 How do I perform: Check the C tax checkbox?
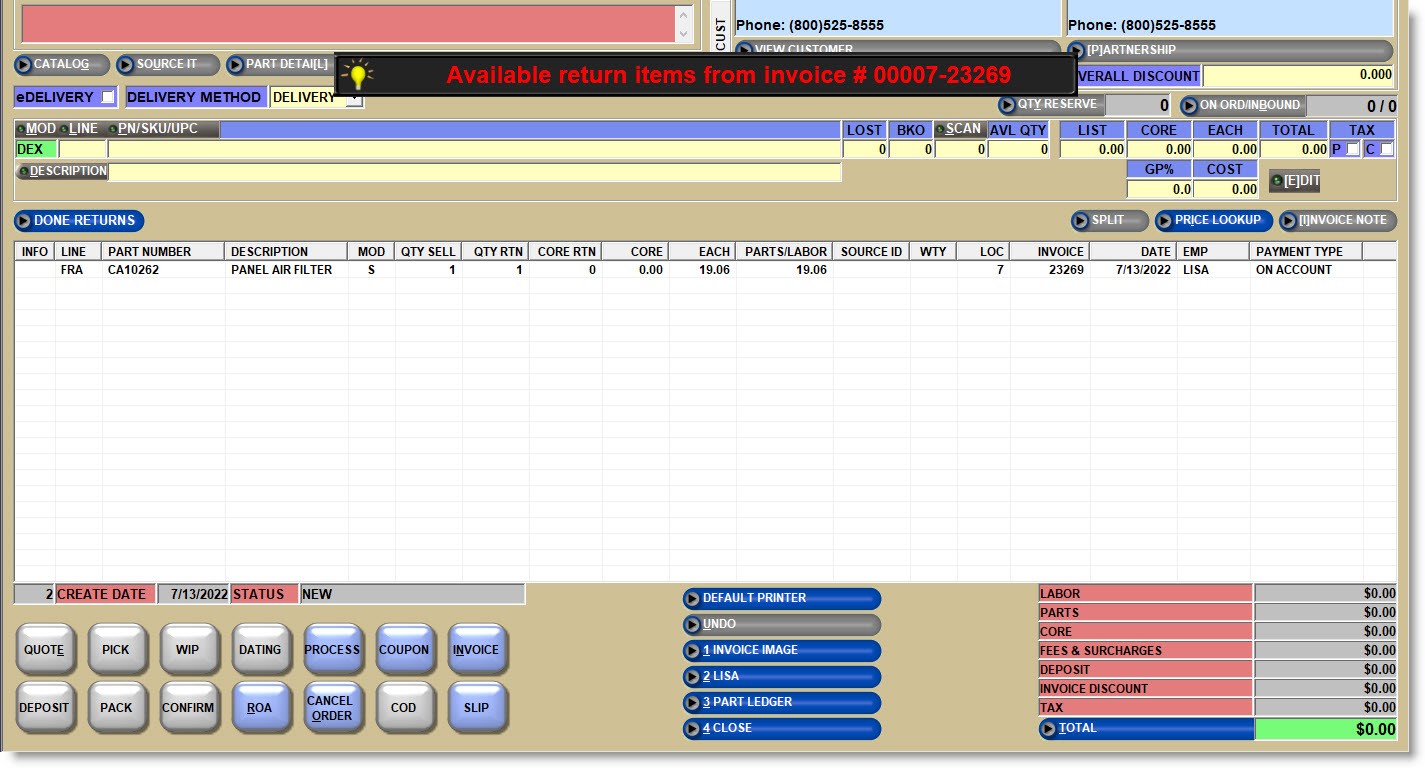click(x=1386, y=149)
